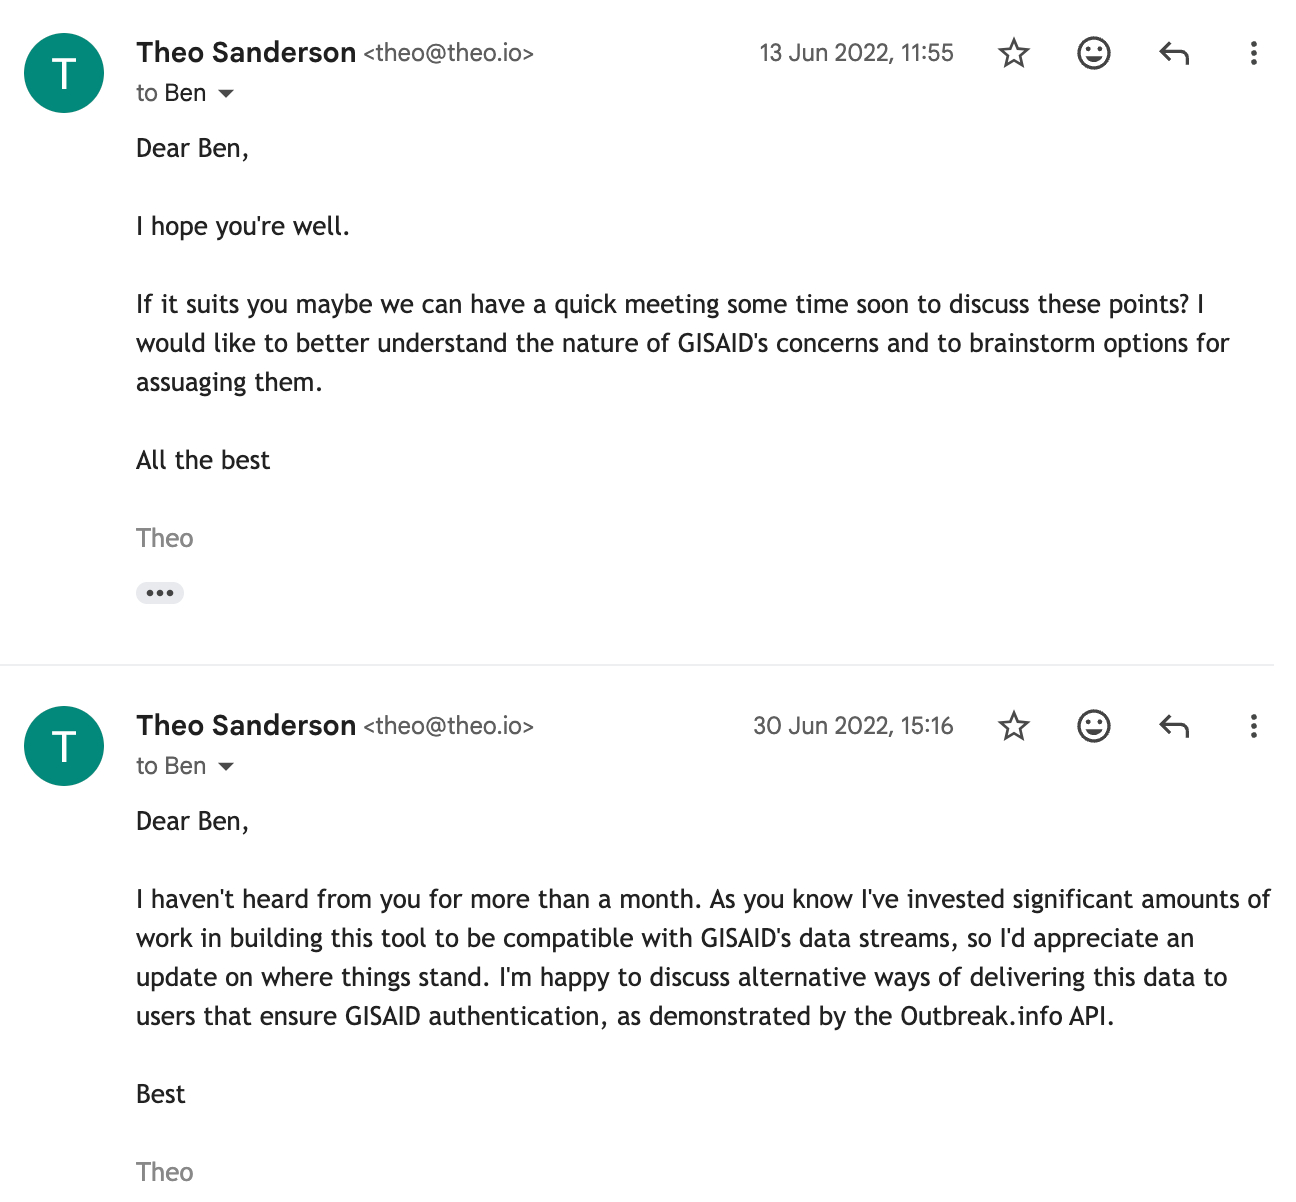Click Theo signature in first email

click(165, 539)
